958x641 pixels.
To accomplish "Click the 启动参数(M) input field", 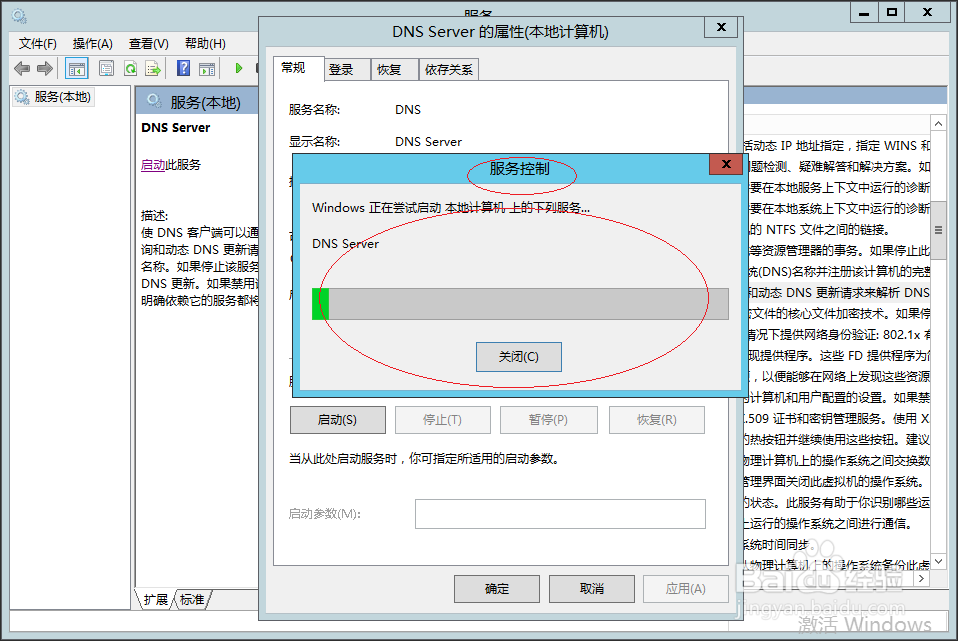I will tap(560, 514).
